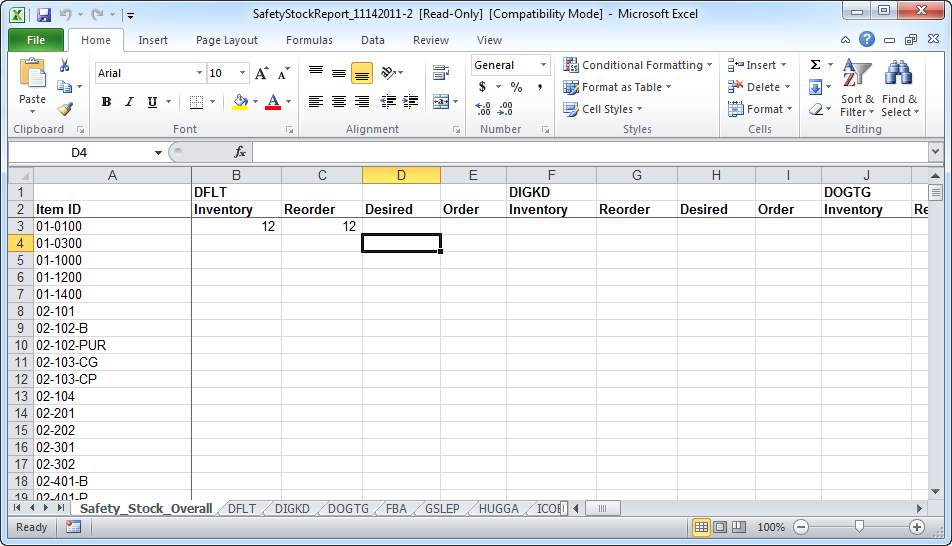Image resolution: width=952 pixels, height=546 pixels.
Task: Apply Comma Style format
Action: pyautogui.click(x=540, y=87)
